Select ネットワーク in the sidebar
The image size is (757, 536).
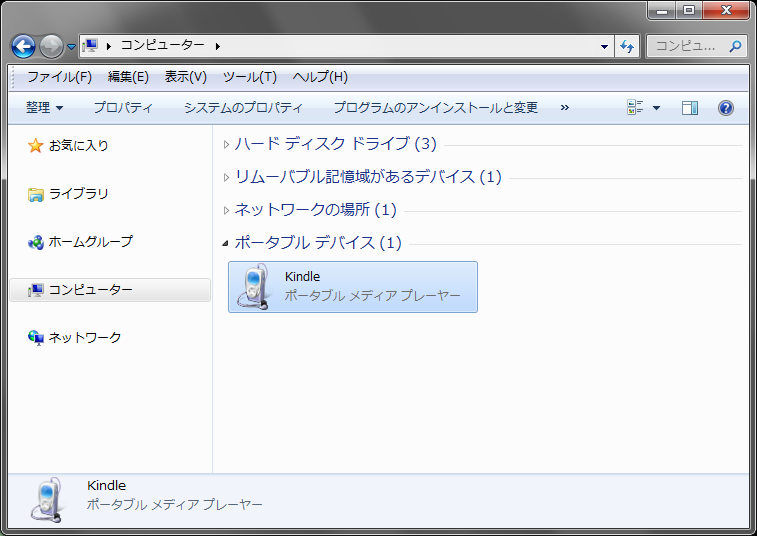pos(85,338)
